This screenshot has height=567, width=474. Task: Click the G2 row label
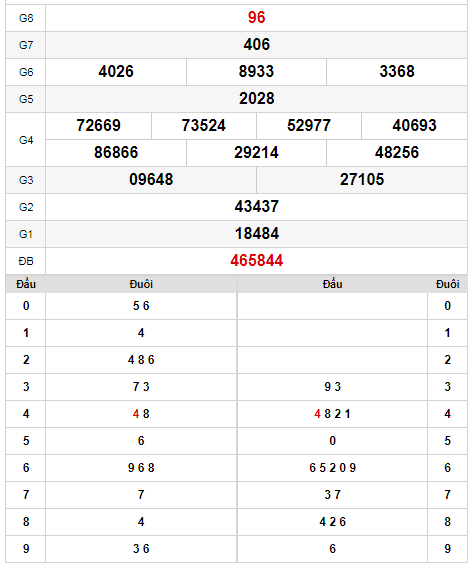click(x=26, y=207)
